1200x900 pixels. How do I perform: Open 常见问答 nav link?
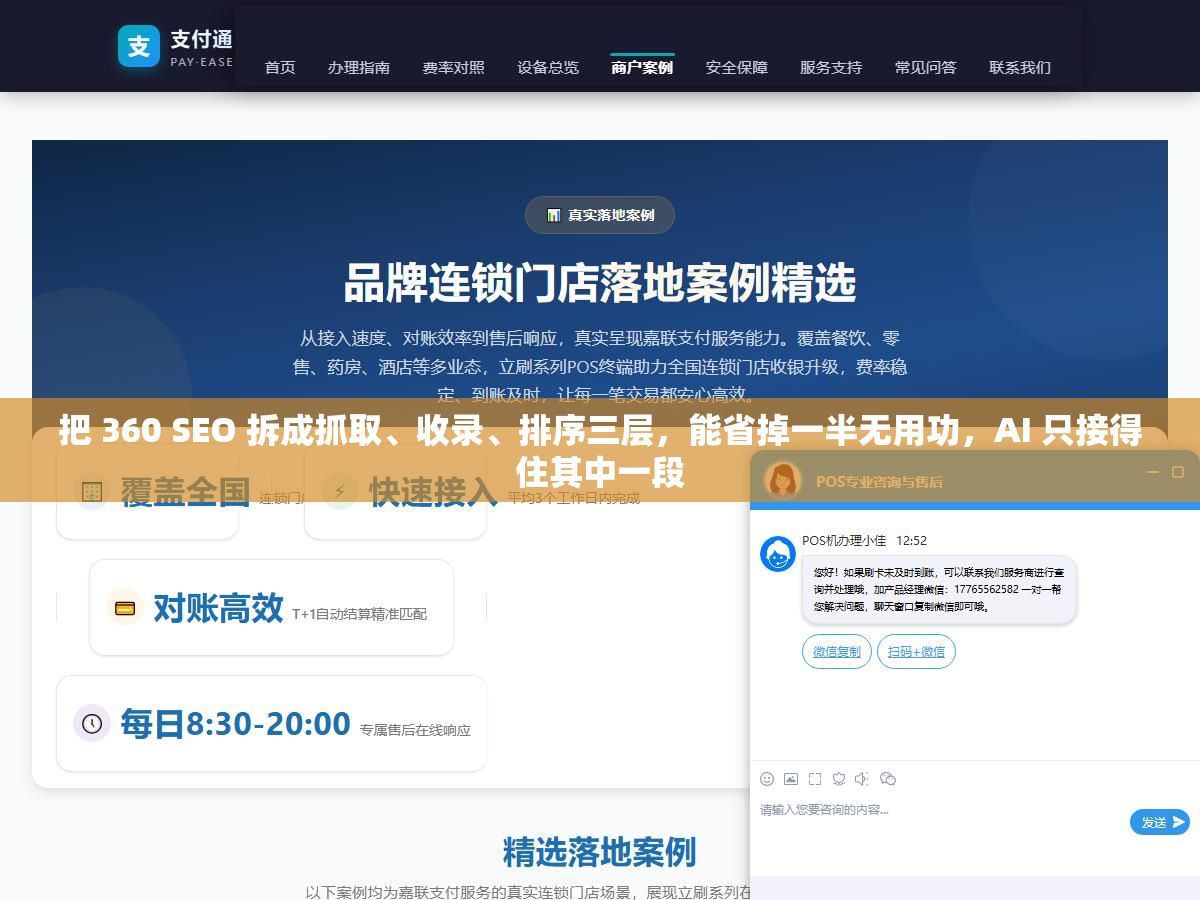coord(926,68)
